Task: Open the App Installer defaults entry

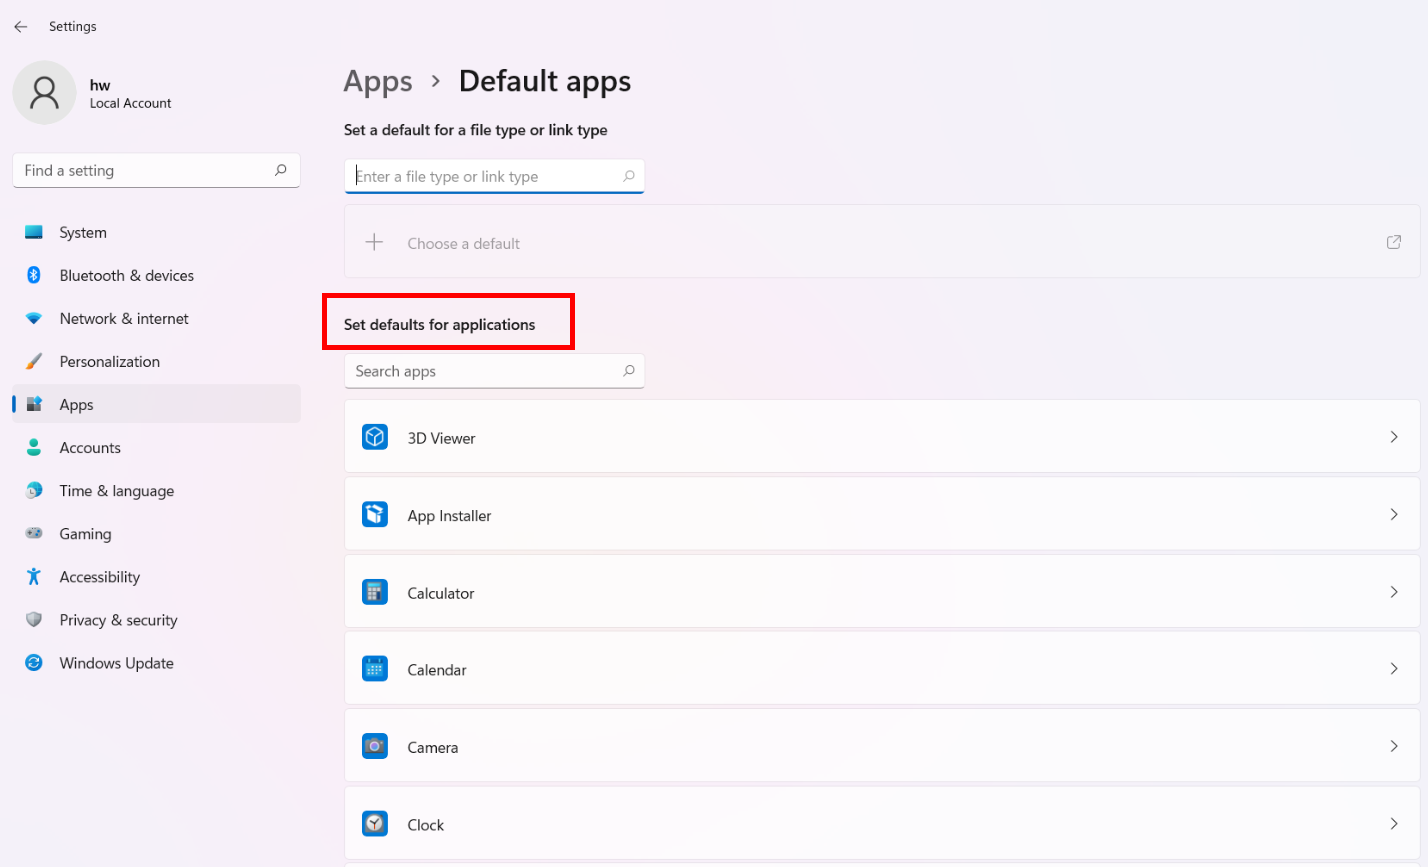Action: pos(882,514)
